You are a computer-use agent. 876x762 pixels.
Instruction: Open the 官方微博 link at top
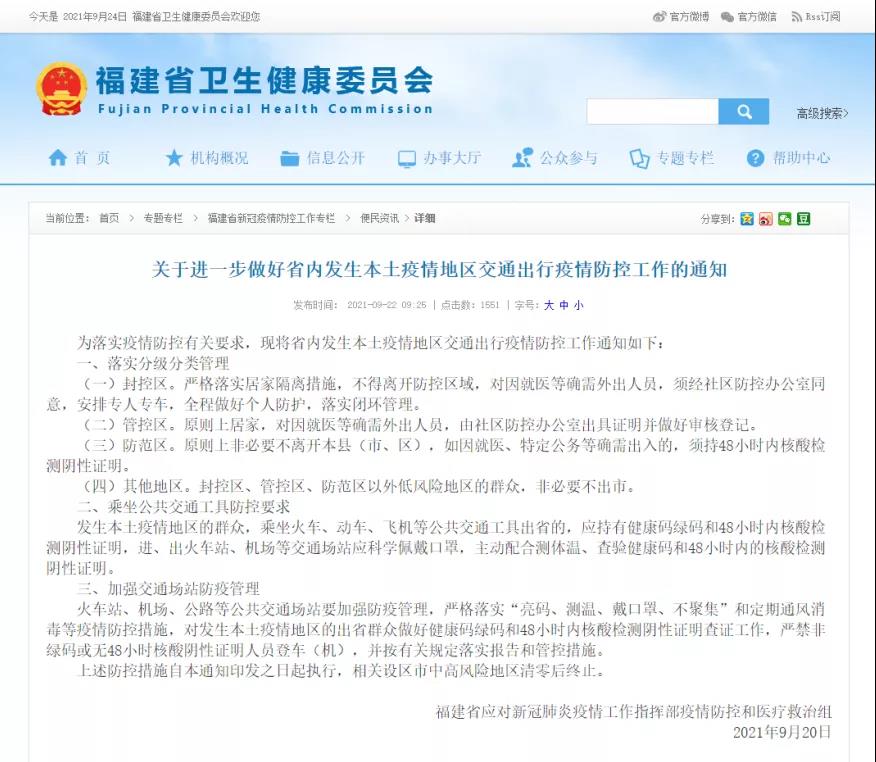[681, 17]
